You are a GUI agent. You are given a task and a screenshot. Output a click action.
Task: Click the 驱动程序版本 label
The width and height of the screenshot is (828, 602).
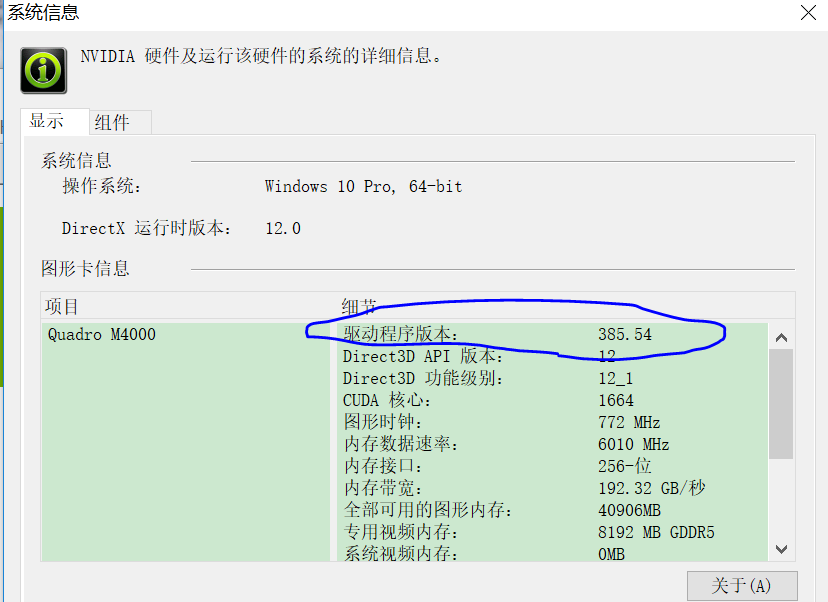pos(400,334)
